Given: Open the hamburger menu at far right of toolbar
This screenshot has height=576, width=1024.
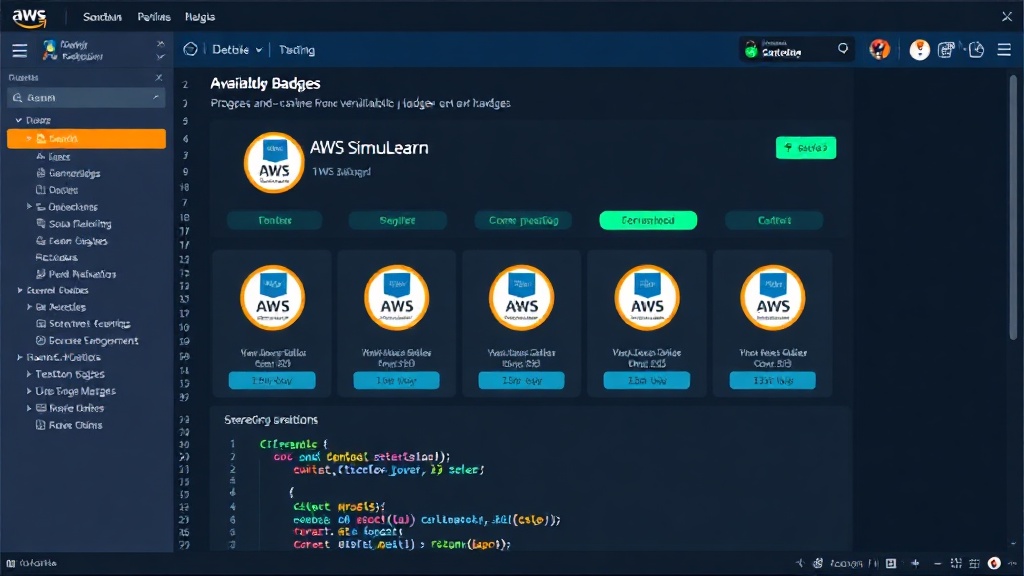Looking at the screenshot, I should click(x=1004, y=50).
